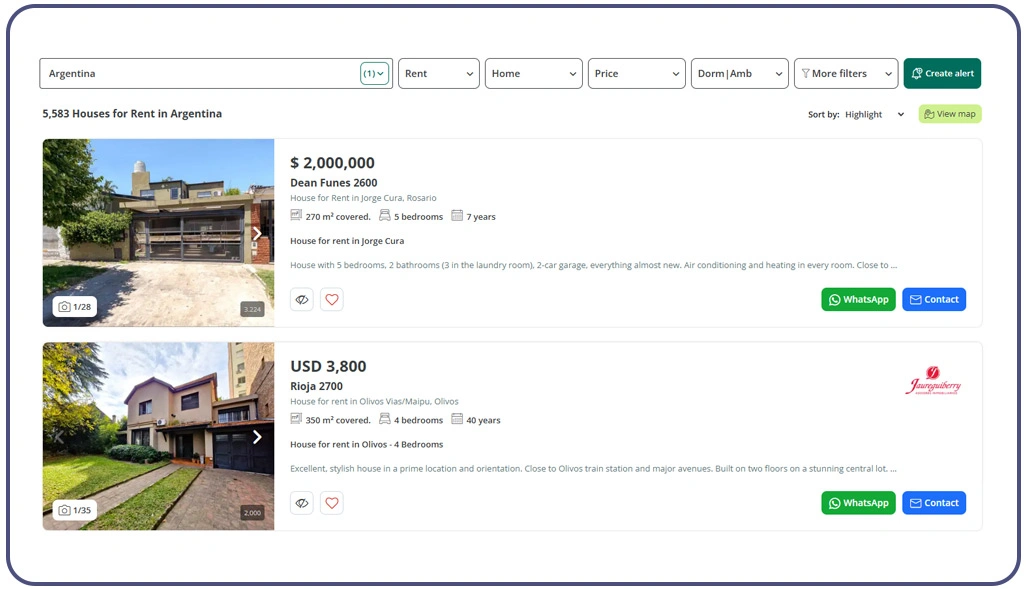Open the Dorm|Amb dropdown

coord(739,73)
